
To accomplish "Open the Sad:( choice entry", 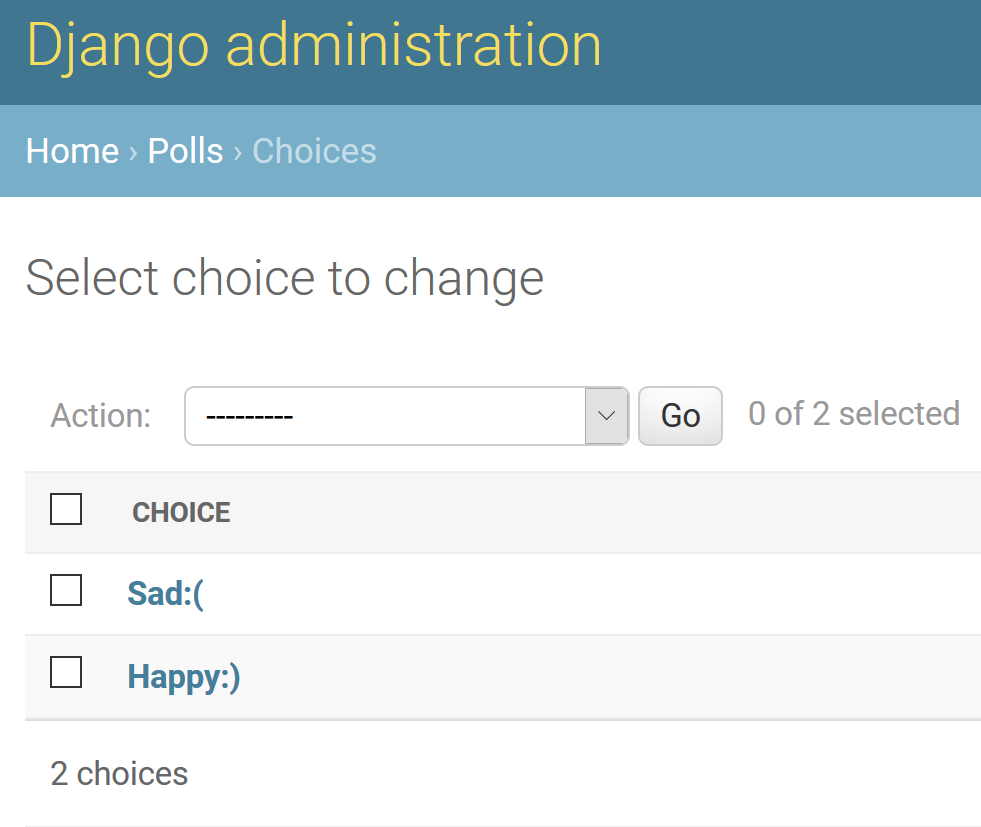I will pos(166,594).
